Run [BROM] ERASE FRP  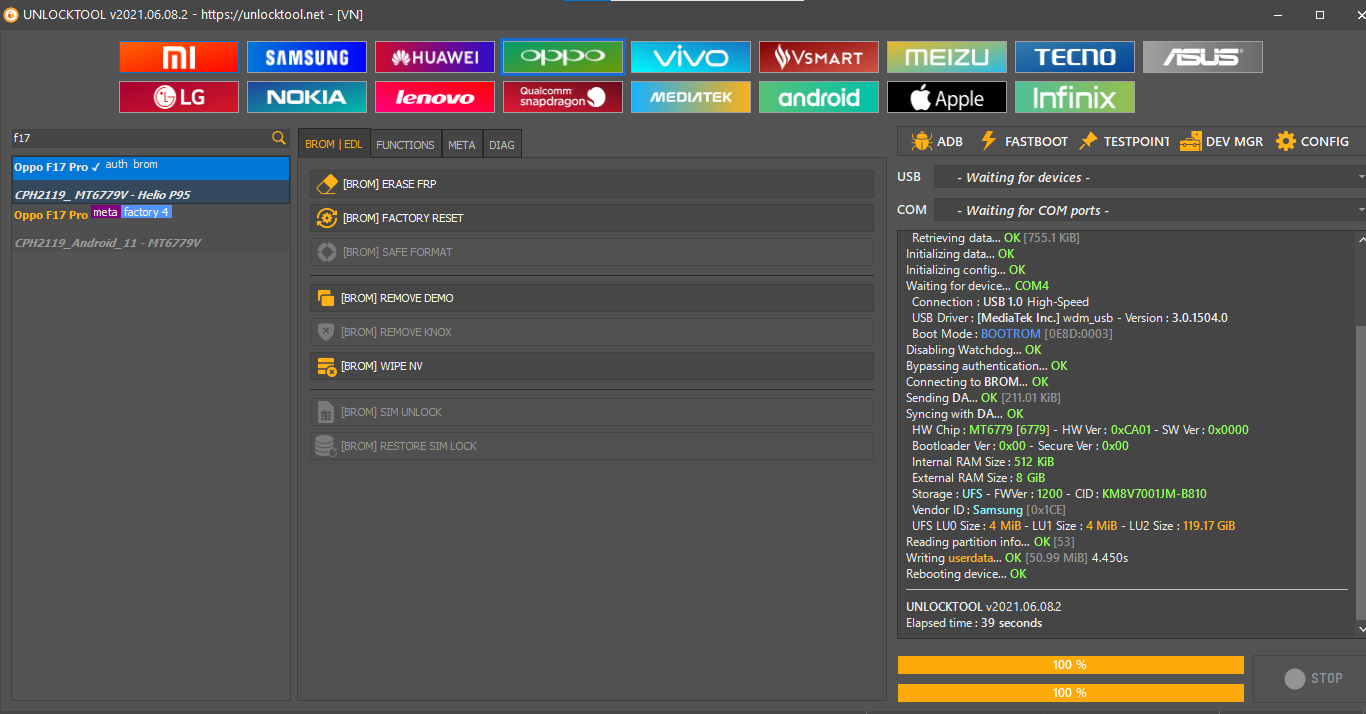point(592,184)
